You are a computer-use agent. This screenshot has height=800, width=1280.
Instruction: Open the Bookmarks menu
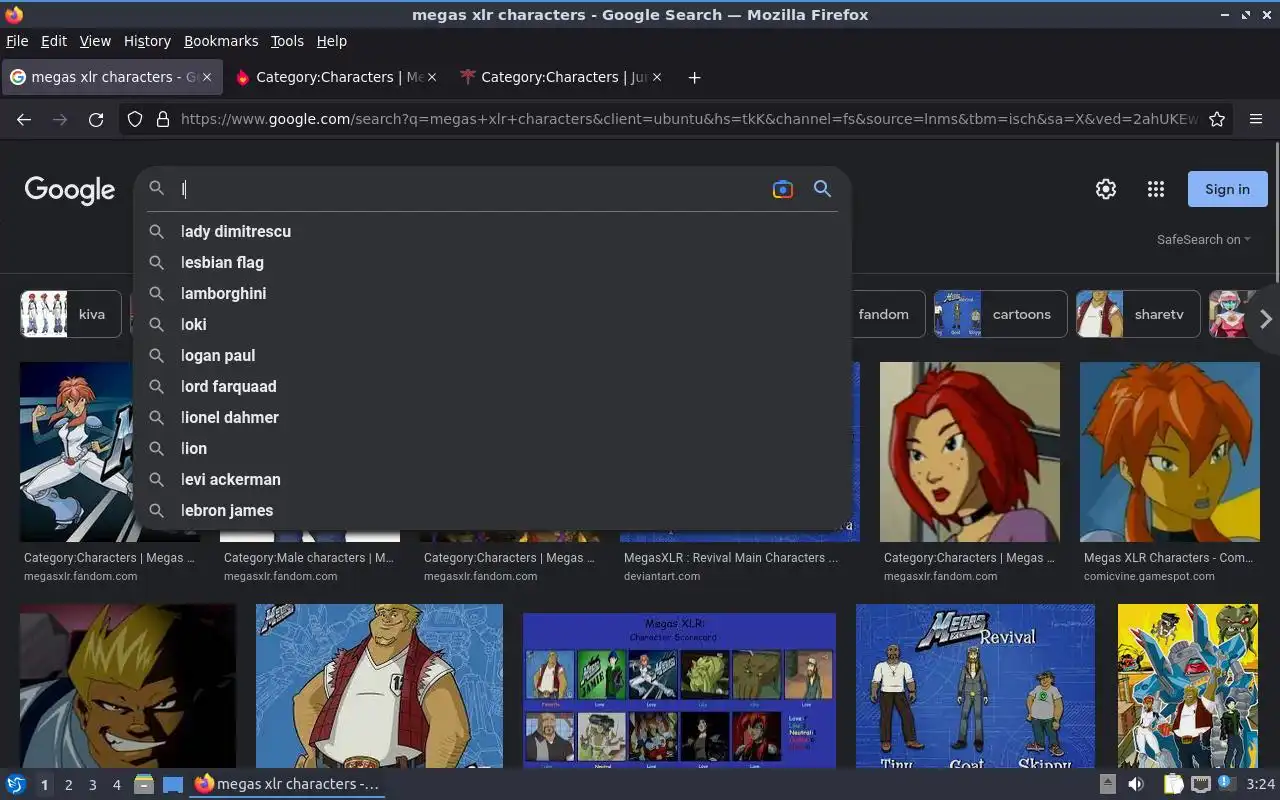(221, 41)
